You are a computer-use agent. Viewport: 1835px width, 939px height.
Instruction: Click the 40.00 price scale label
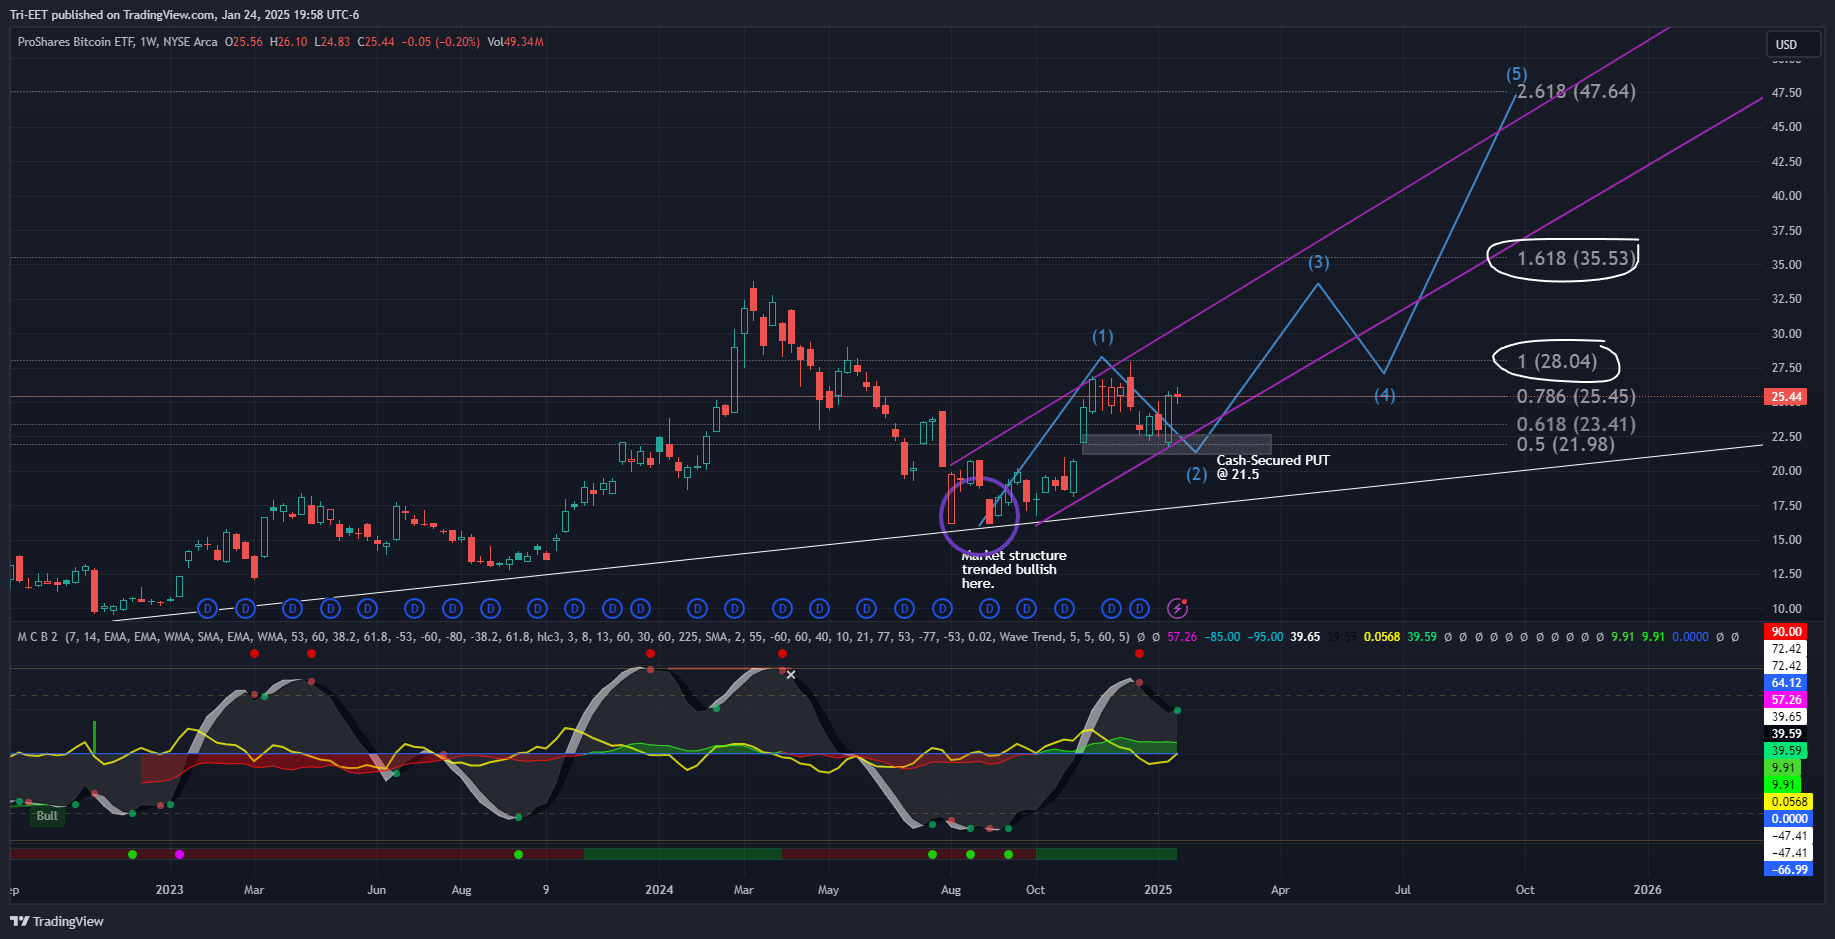[x=1786, y=196]
